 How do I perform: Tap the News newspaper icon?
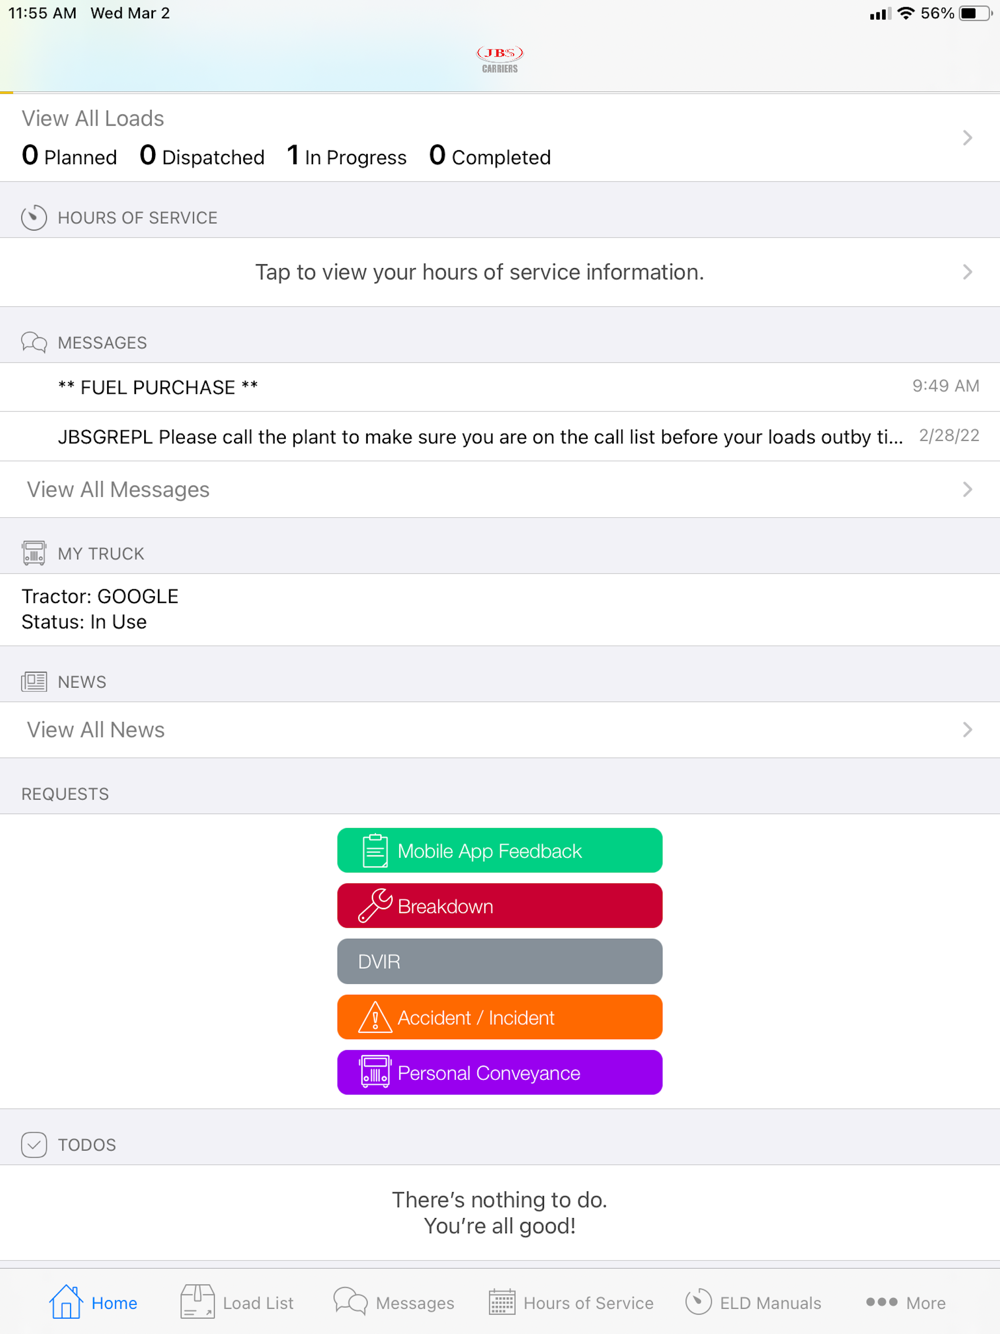point(34,682)
